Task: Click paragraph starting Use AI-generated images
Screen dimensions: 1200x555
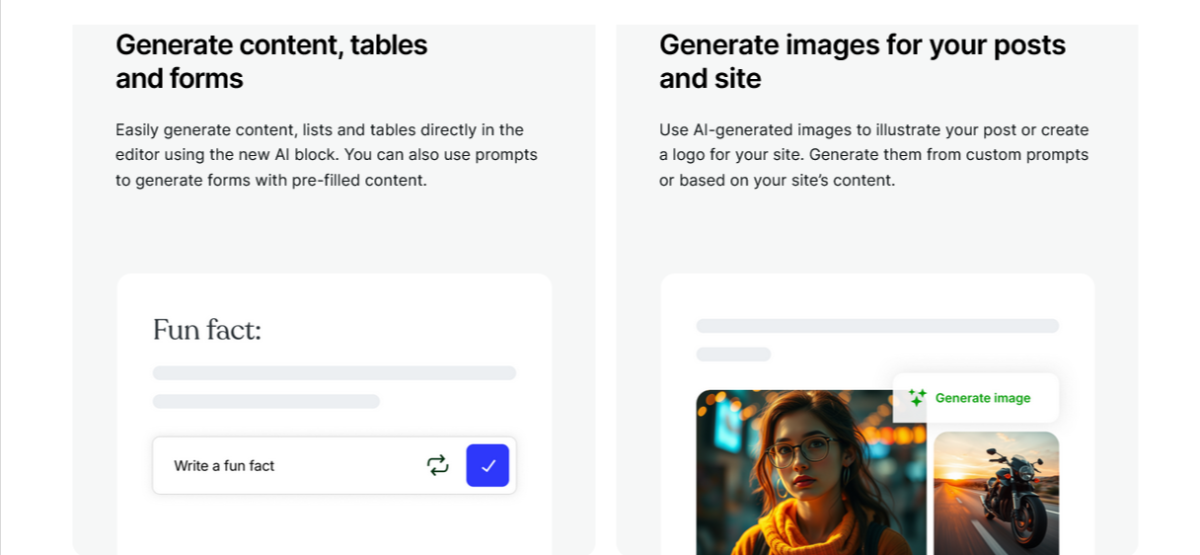Action: [x=874, y=155]
